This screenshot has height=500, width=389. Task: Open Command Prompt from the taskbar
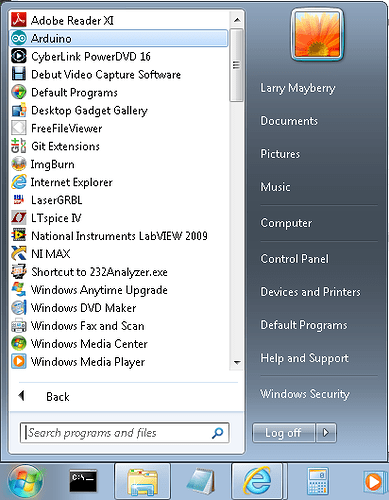(83, 481)
